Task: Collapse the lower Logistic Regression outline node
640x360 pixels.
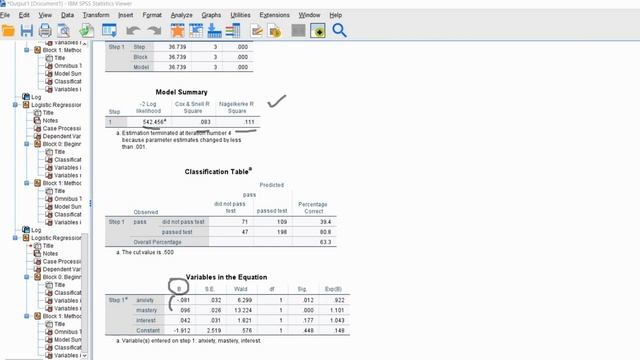Action: click(15, 238)
